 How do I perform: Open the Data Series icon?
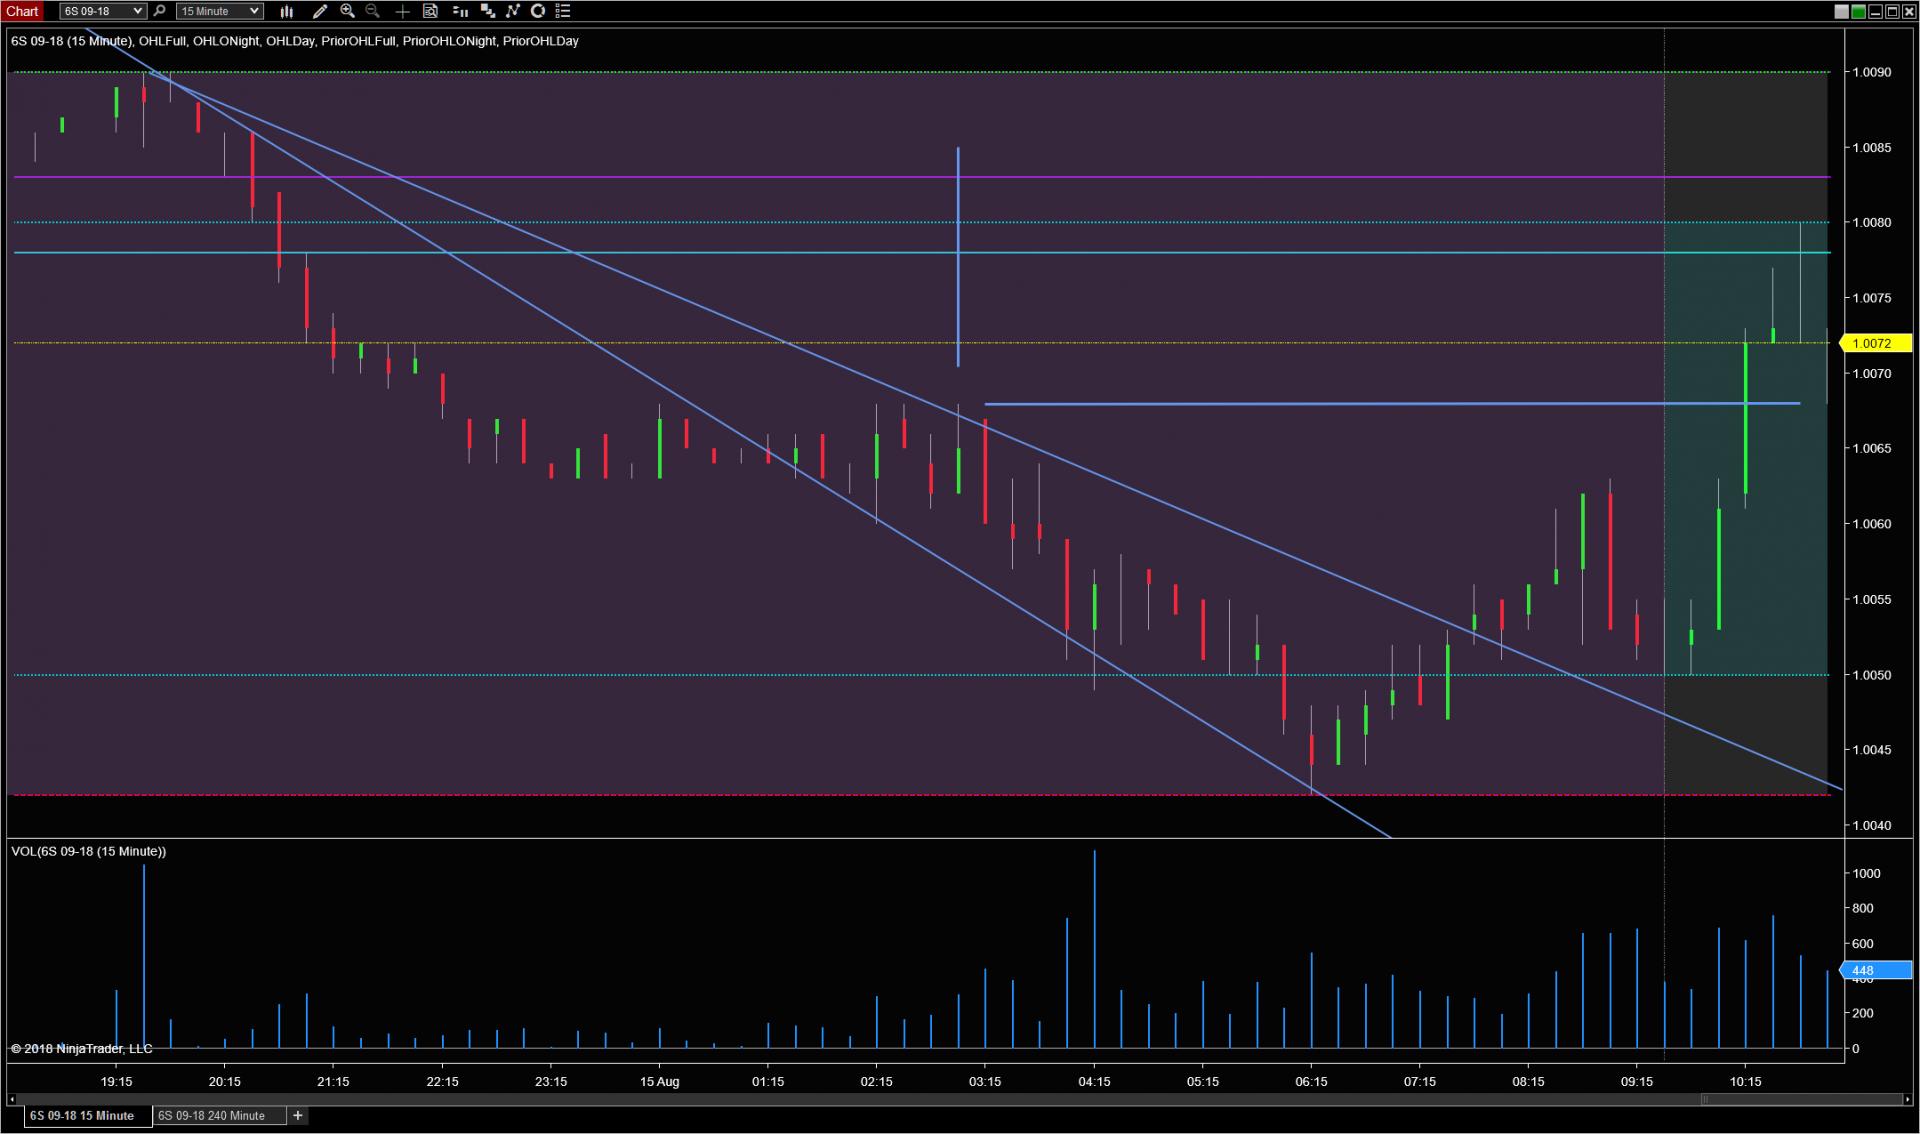coord(488,11)
